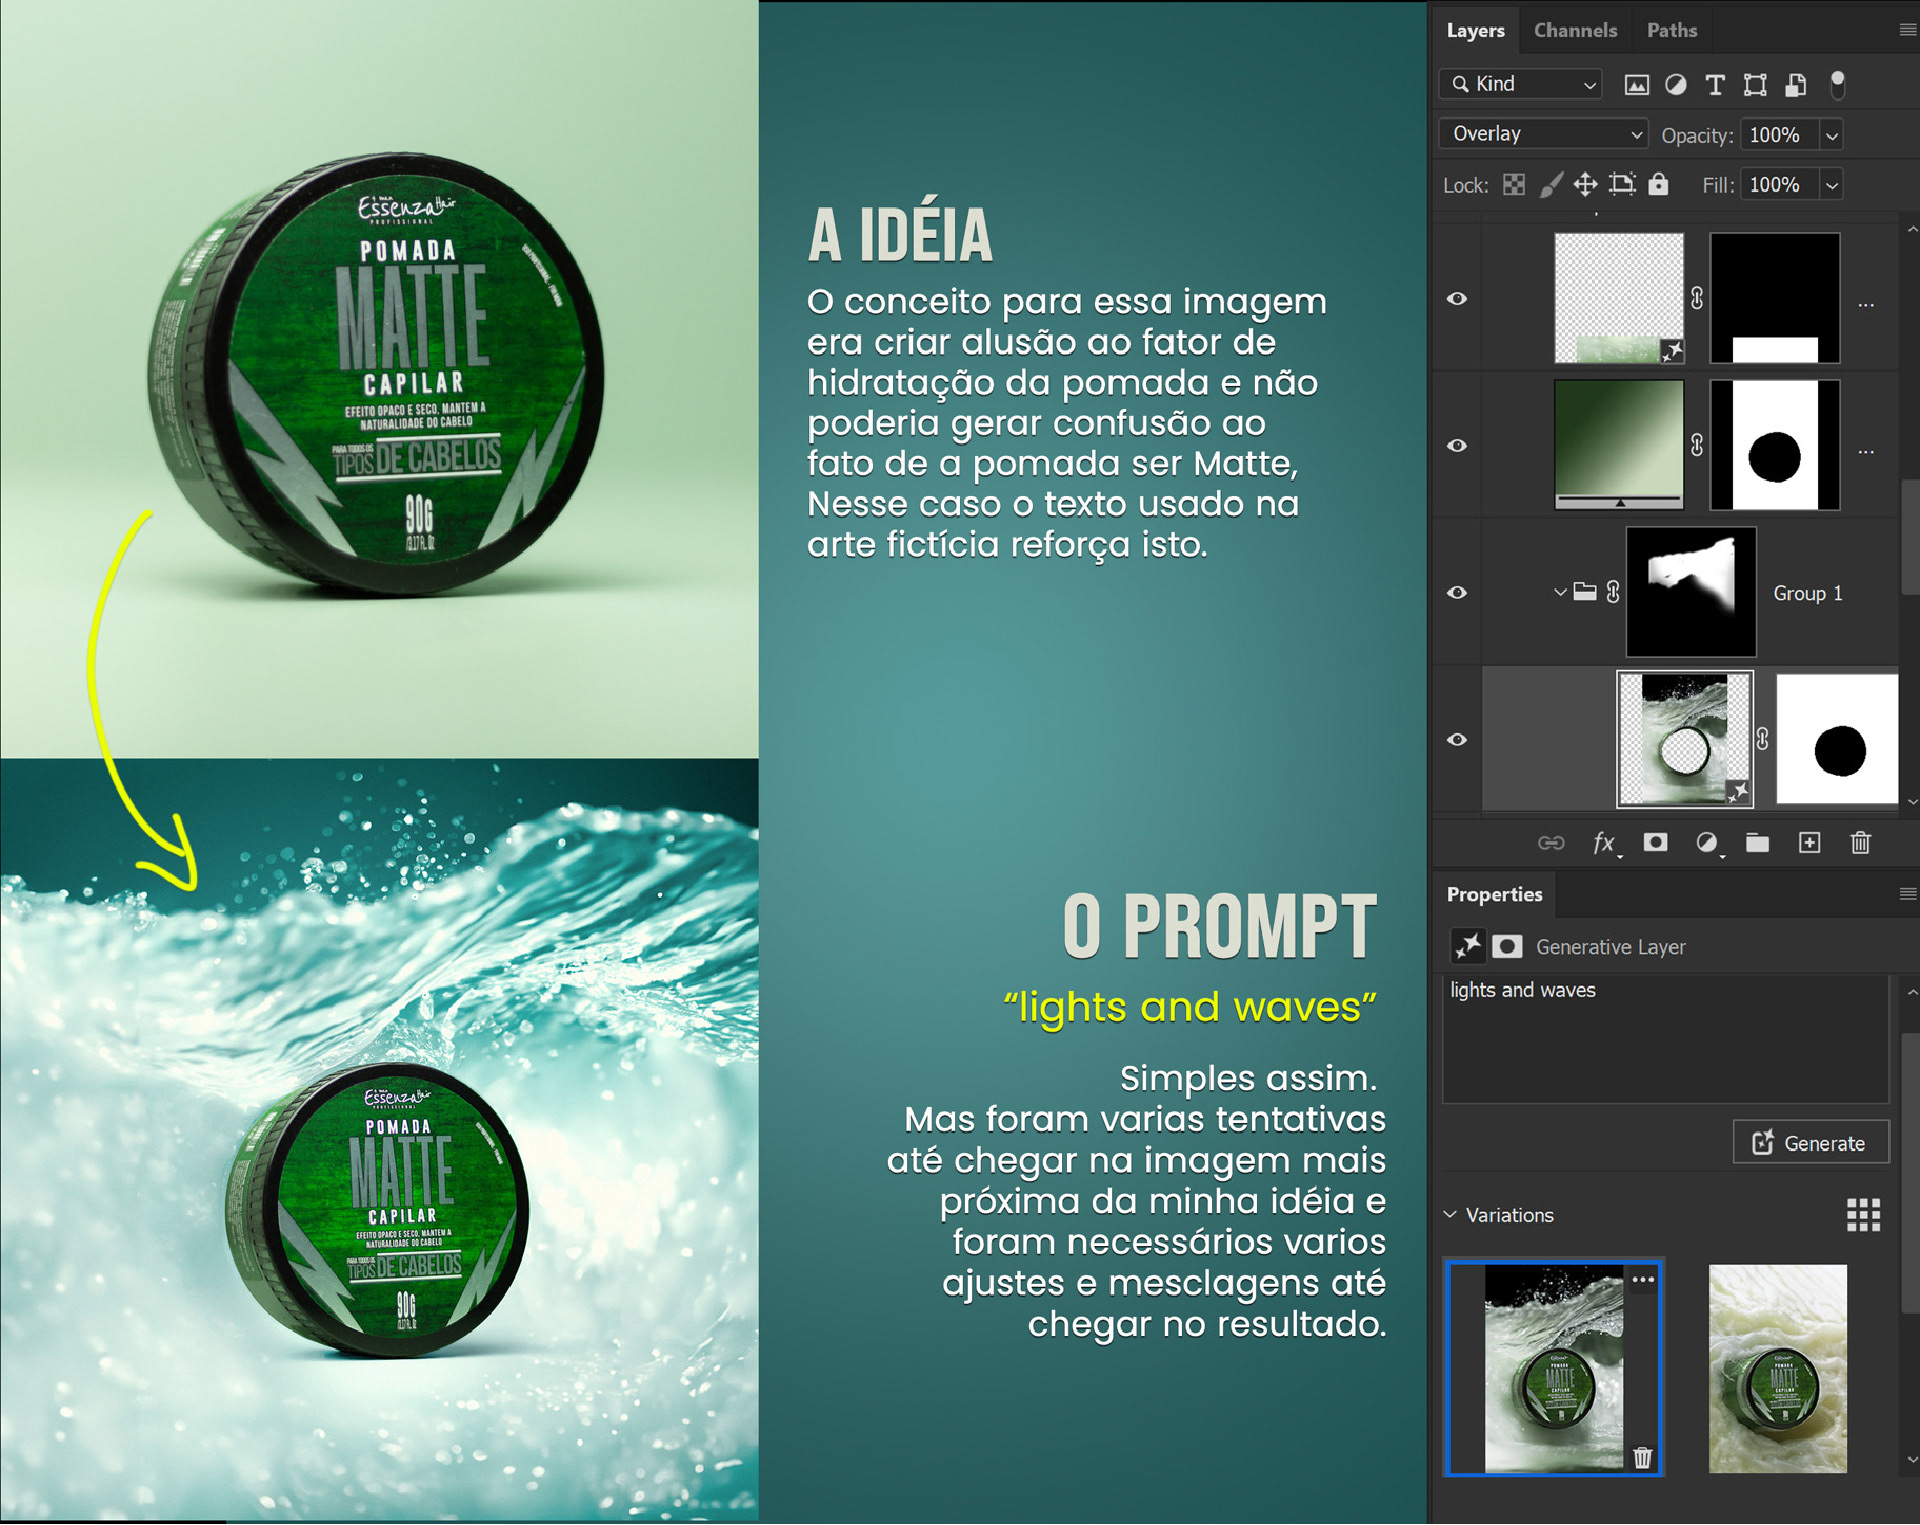The image size is (1920, 1525).
Task: Switch to the Paths tab
Action: pyautogui.click(x=1672, y=31)
